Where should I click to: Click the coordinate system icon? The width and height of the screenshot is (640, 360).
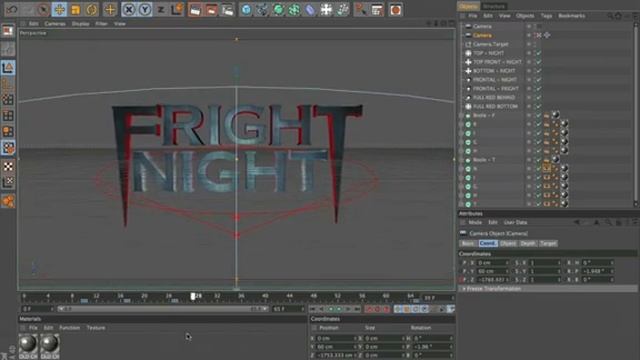click(177, 9)
